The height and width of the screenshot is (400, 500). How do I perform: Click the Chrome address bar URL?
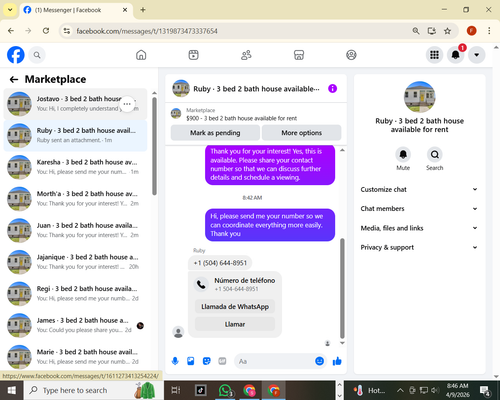147,31
